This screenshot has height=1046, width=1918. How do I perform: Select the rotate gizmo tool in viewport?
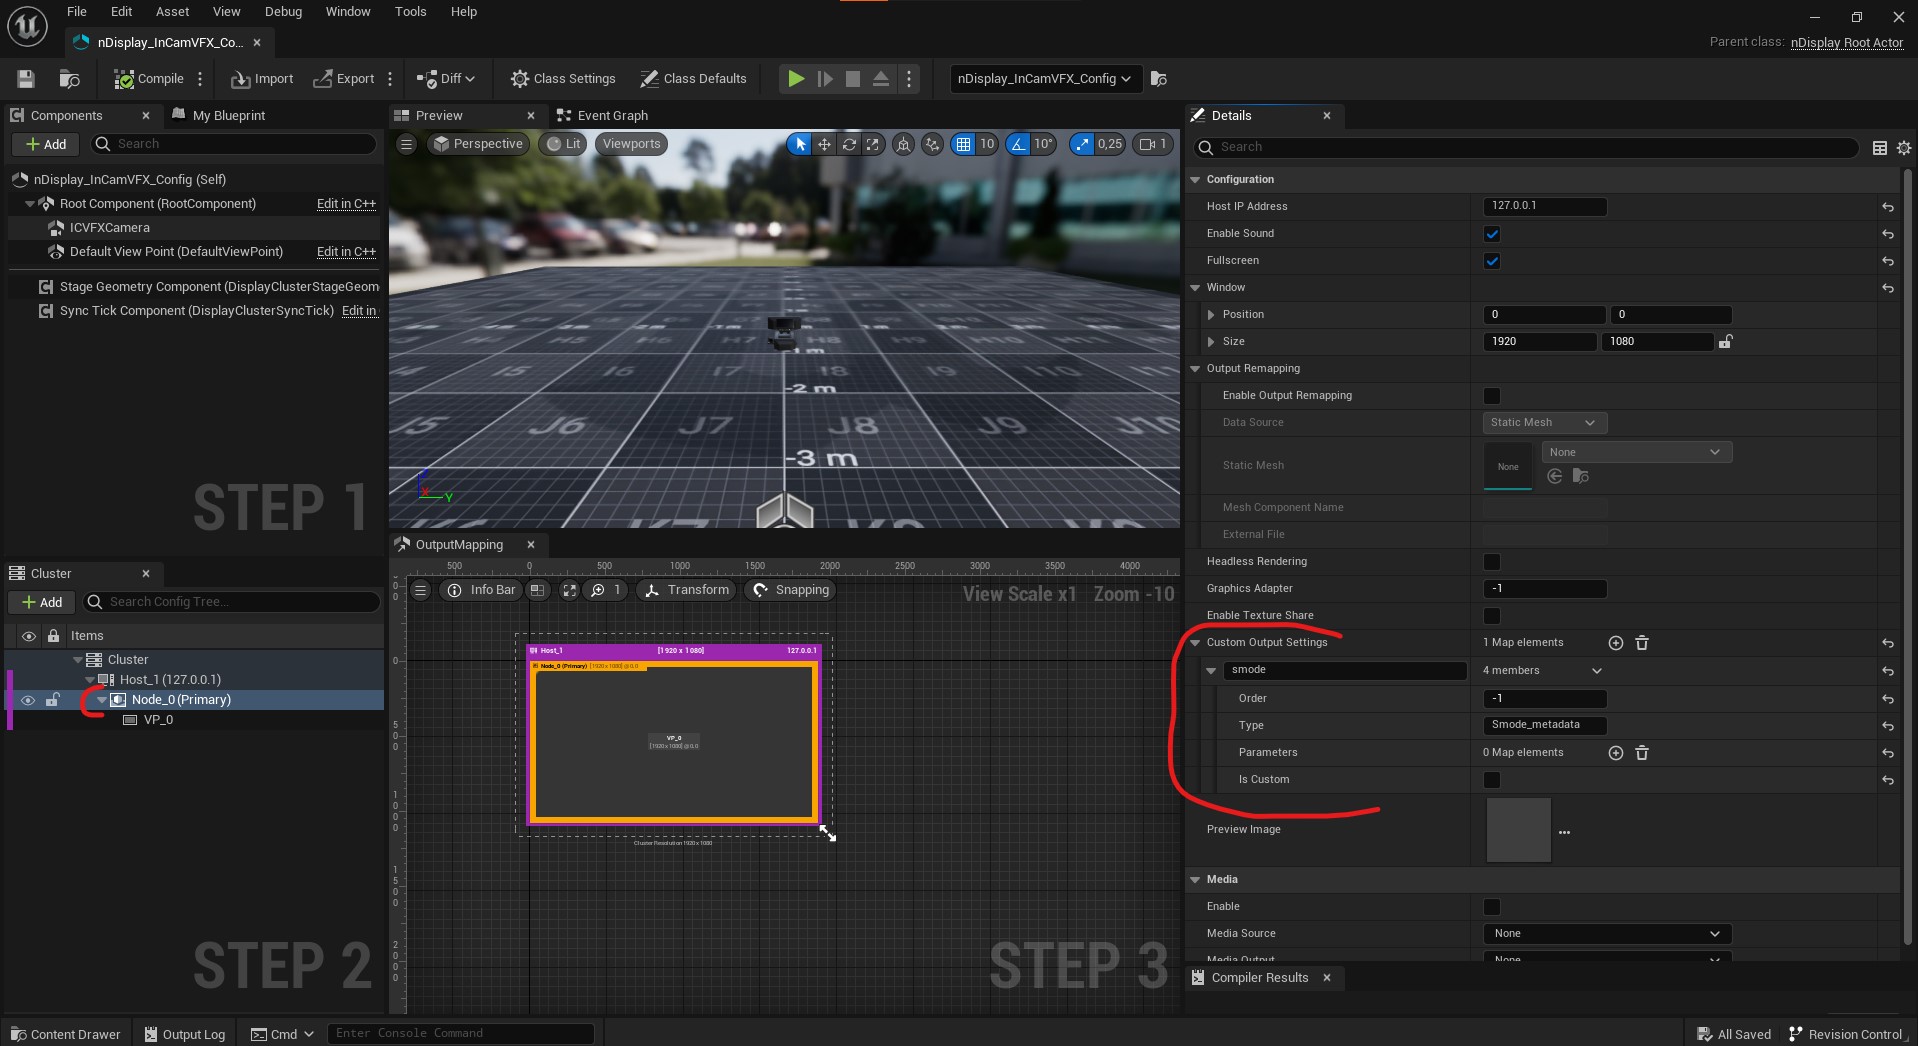[848, 144]
